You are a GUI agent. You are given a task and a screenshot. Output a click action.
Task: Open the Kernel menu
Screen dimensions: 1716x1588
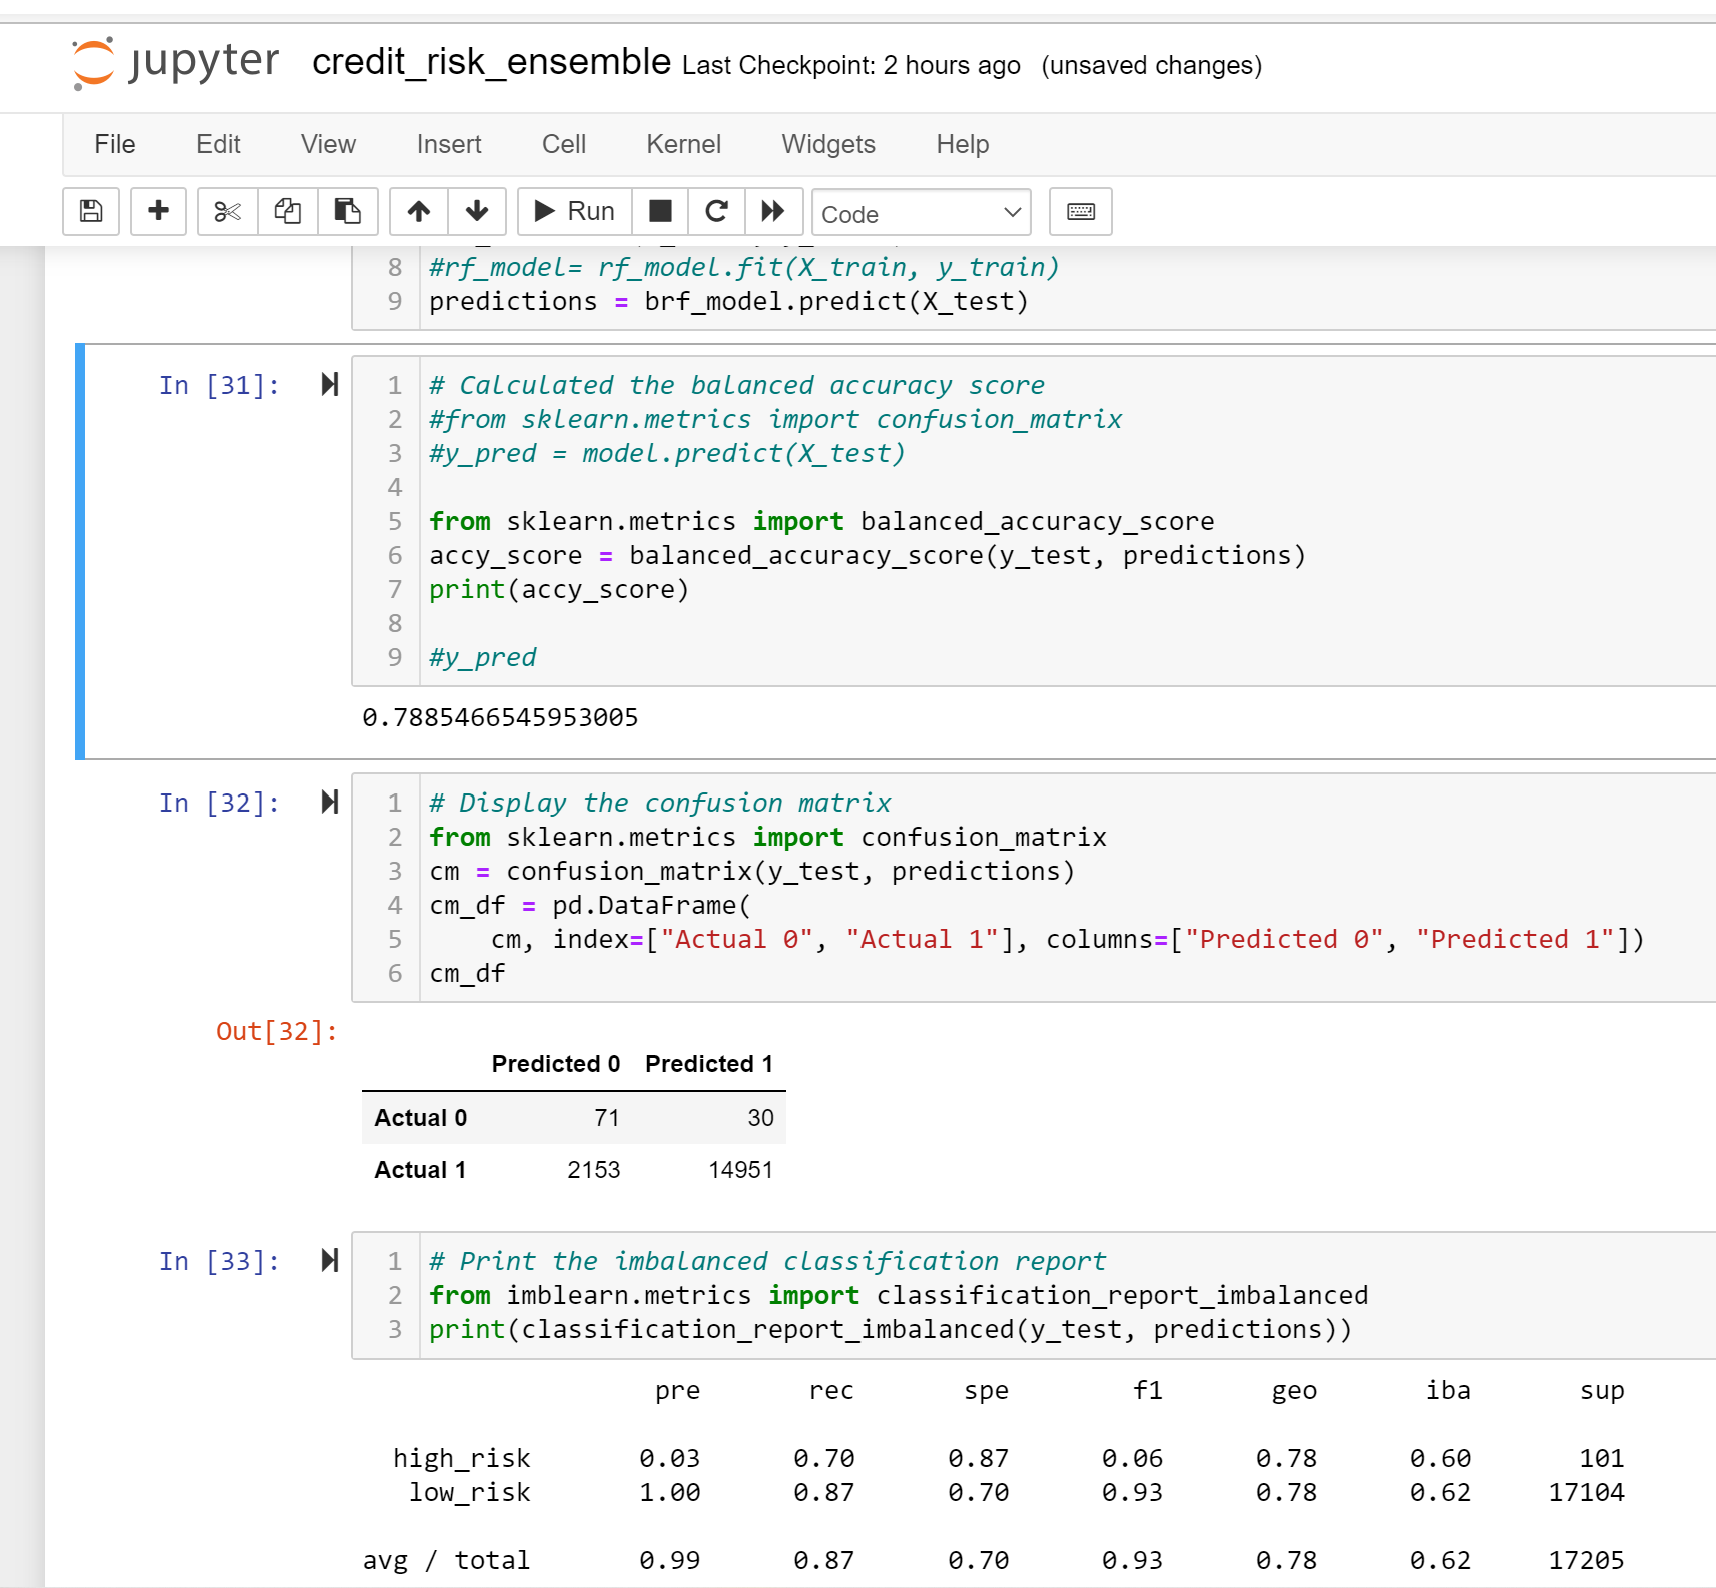[683, 144]
